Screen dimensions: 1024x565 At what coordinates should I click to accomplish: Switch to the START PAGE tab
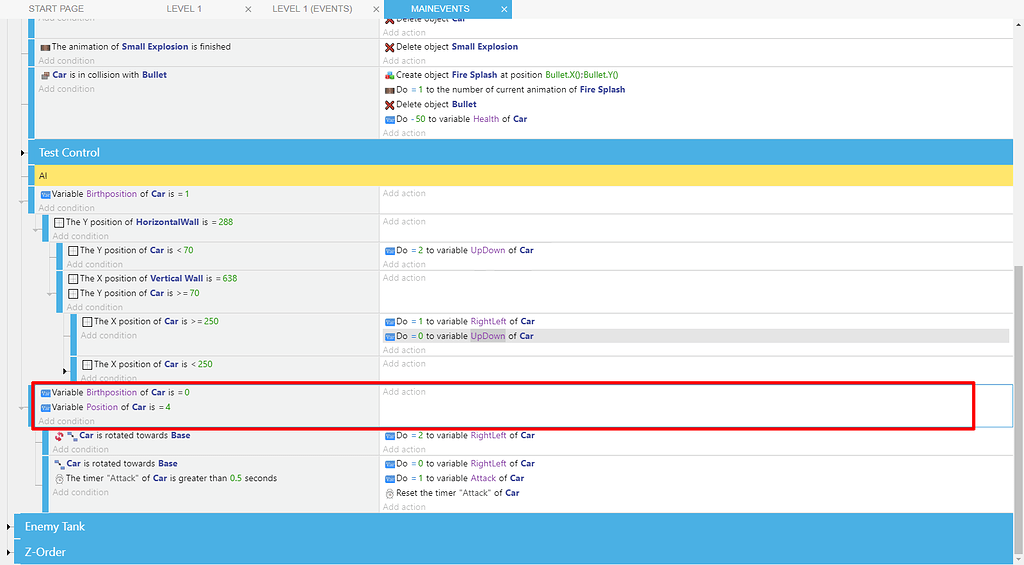pyautogui.click(x=56, y=9)
